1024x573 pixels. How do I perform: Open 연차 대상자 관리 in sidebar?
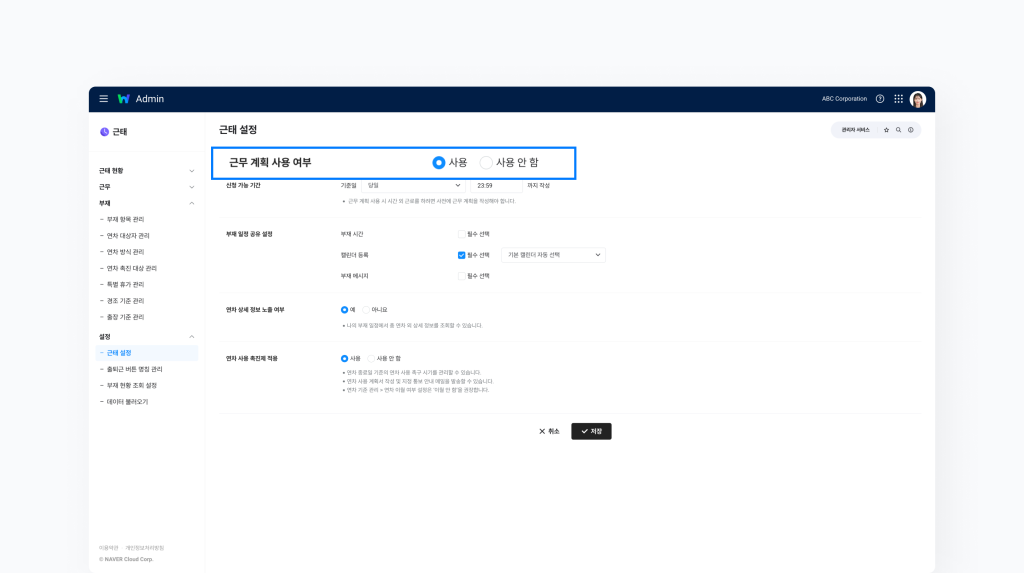pos(128,236)
